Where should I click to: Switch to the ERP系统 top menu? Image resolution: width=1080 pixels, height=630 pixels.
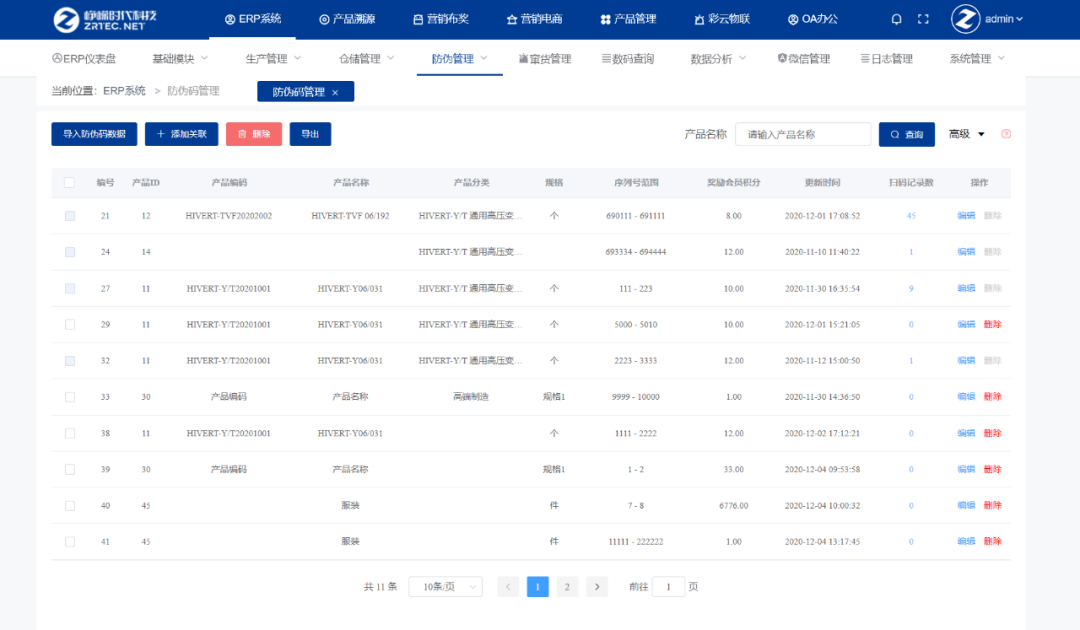click(255, 18)
